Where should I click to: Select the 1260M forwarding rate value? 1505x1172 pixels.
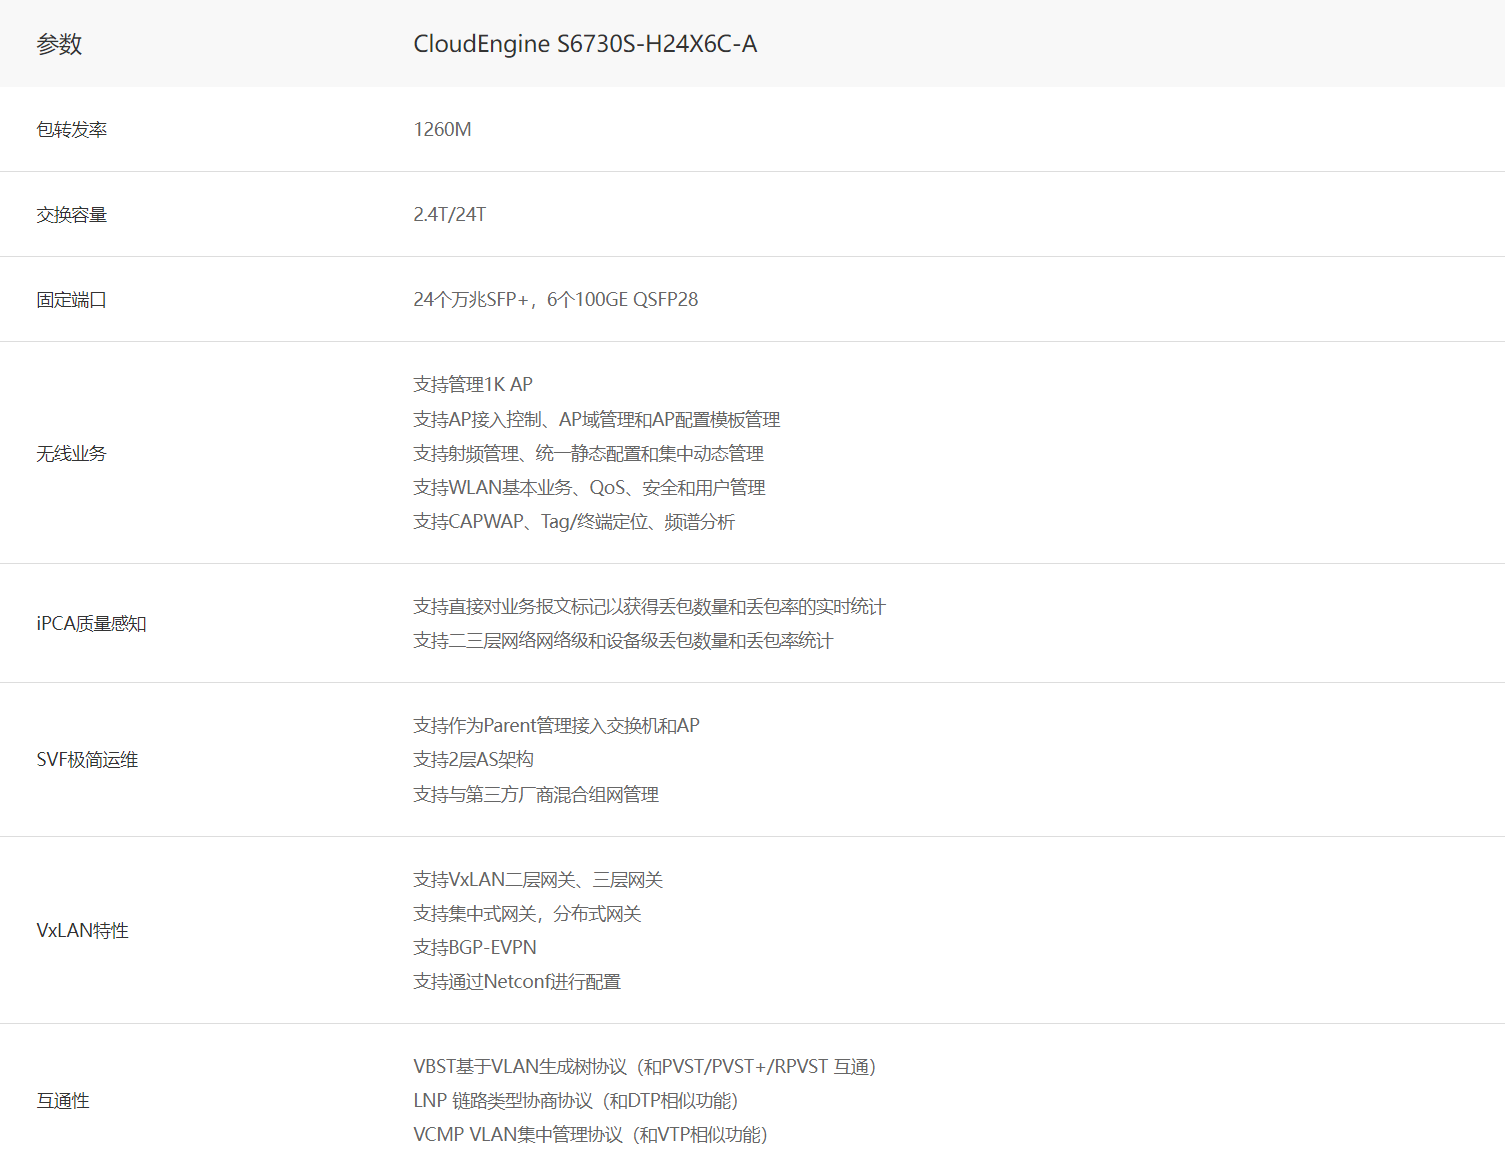coord(442,130)
